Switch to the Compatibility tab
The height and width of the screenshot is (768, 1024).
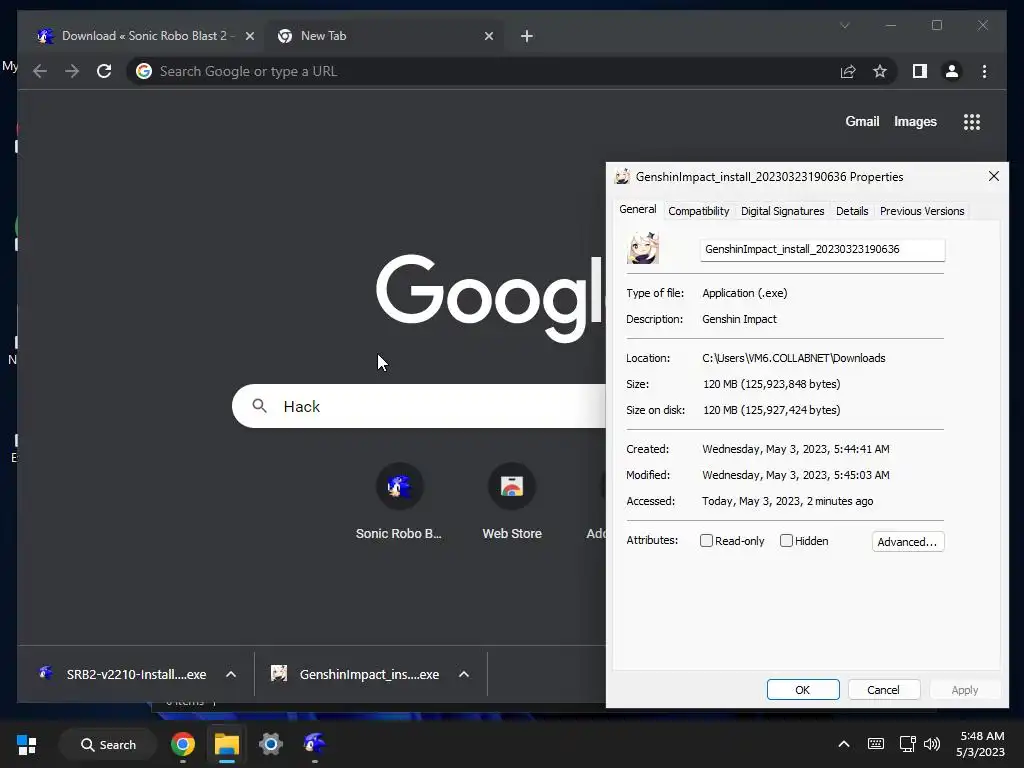click(x=699, y=211)
